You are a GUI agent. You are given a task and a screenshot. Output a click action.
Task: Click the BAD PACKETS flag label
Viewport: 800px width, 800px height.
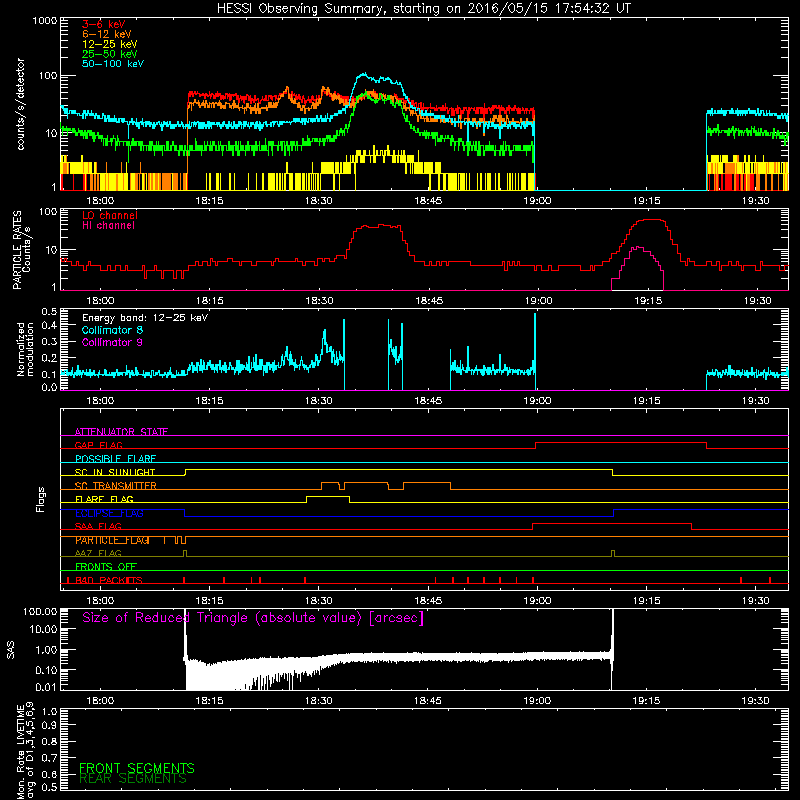pos(109,580)
